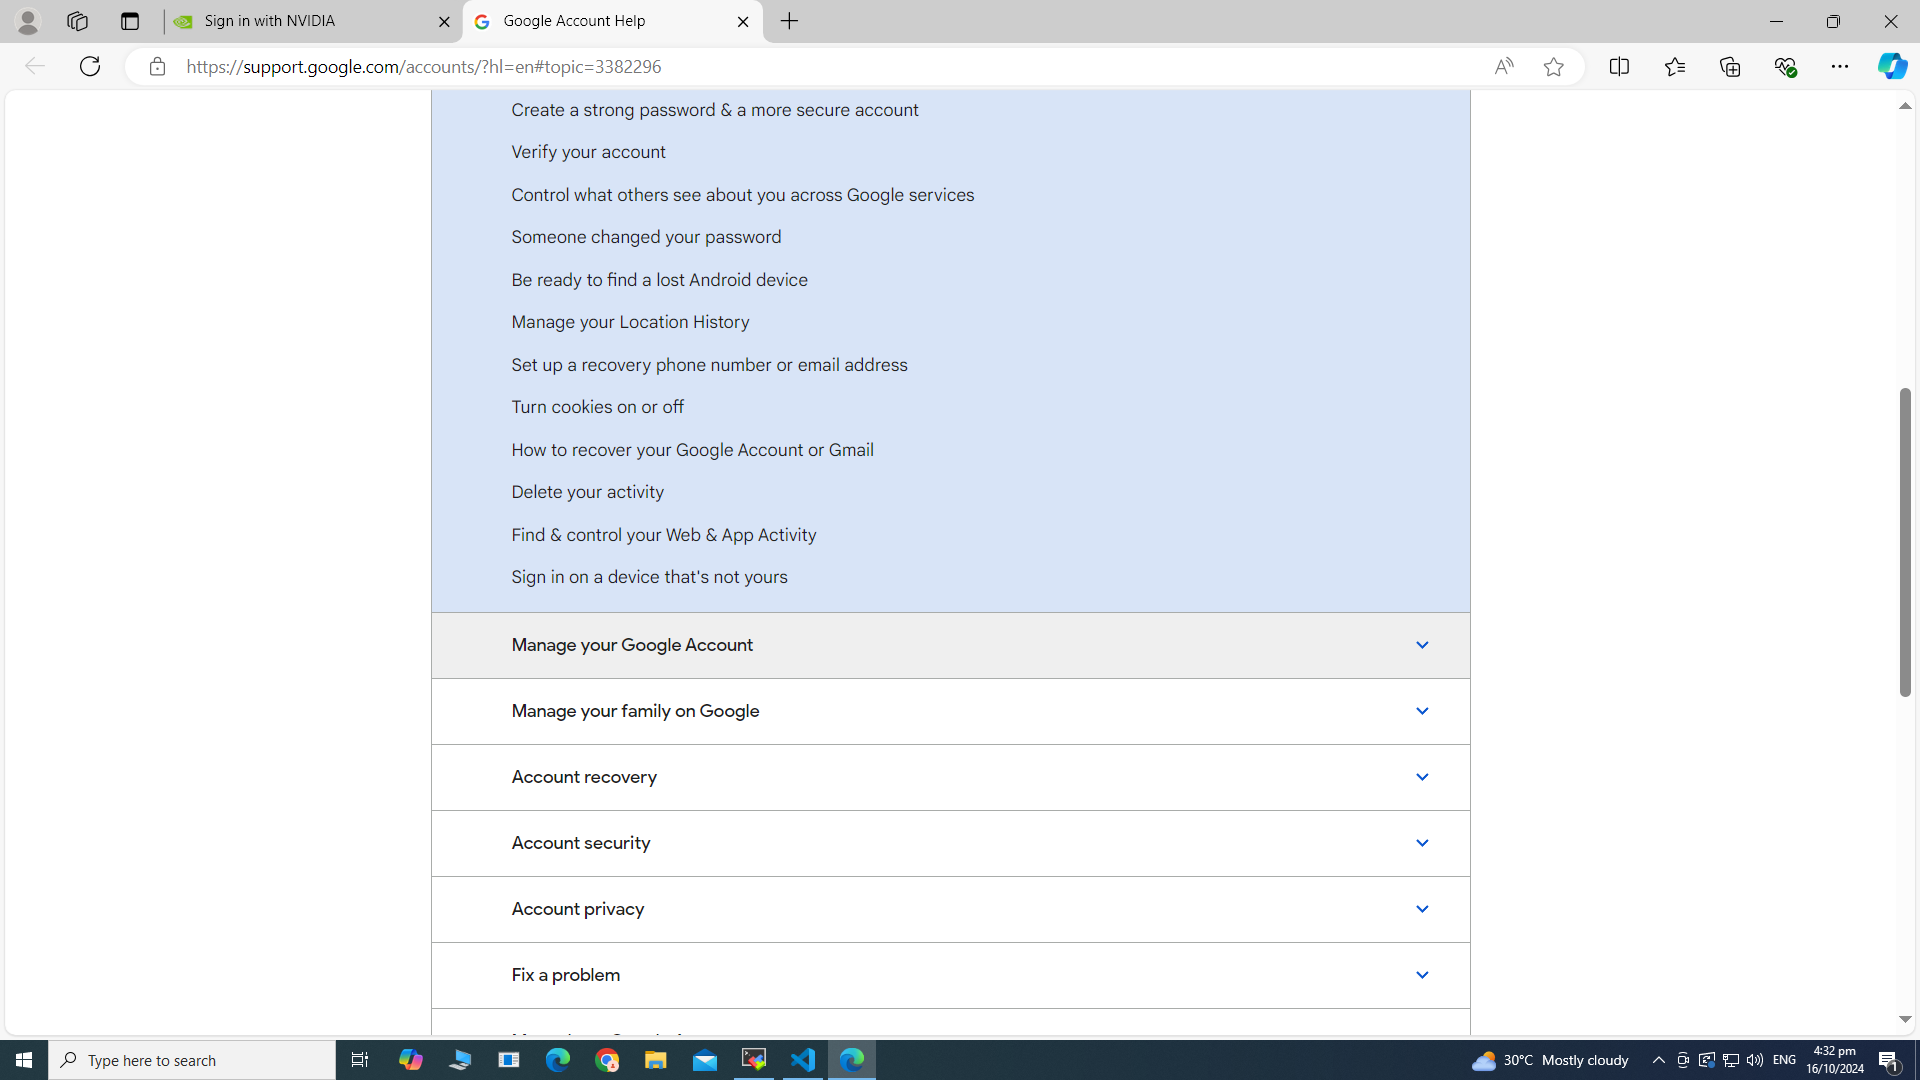Open Browser essentials icon

(1785, 66)
